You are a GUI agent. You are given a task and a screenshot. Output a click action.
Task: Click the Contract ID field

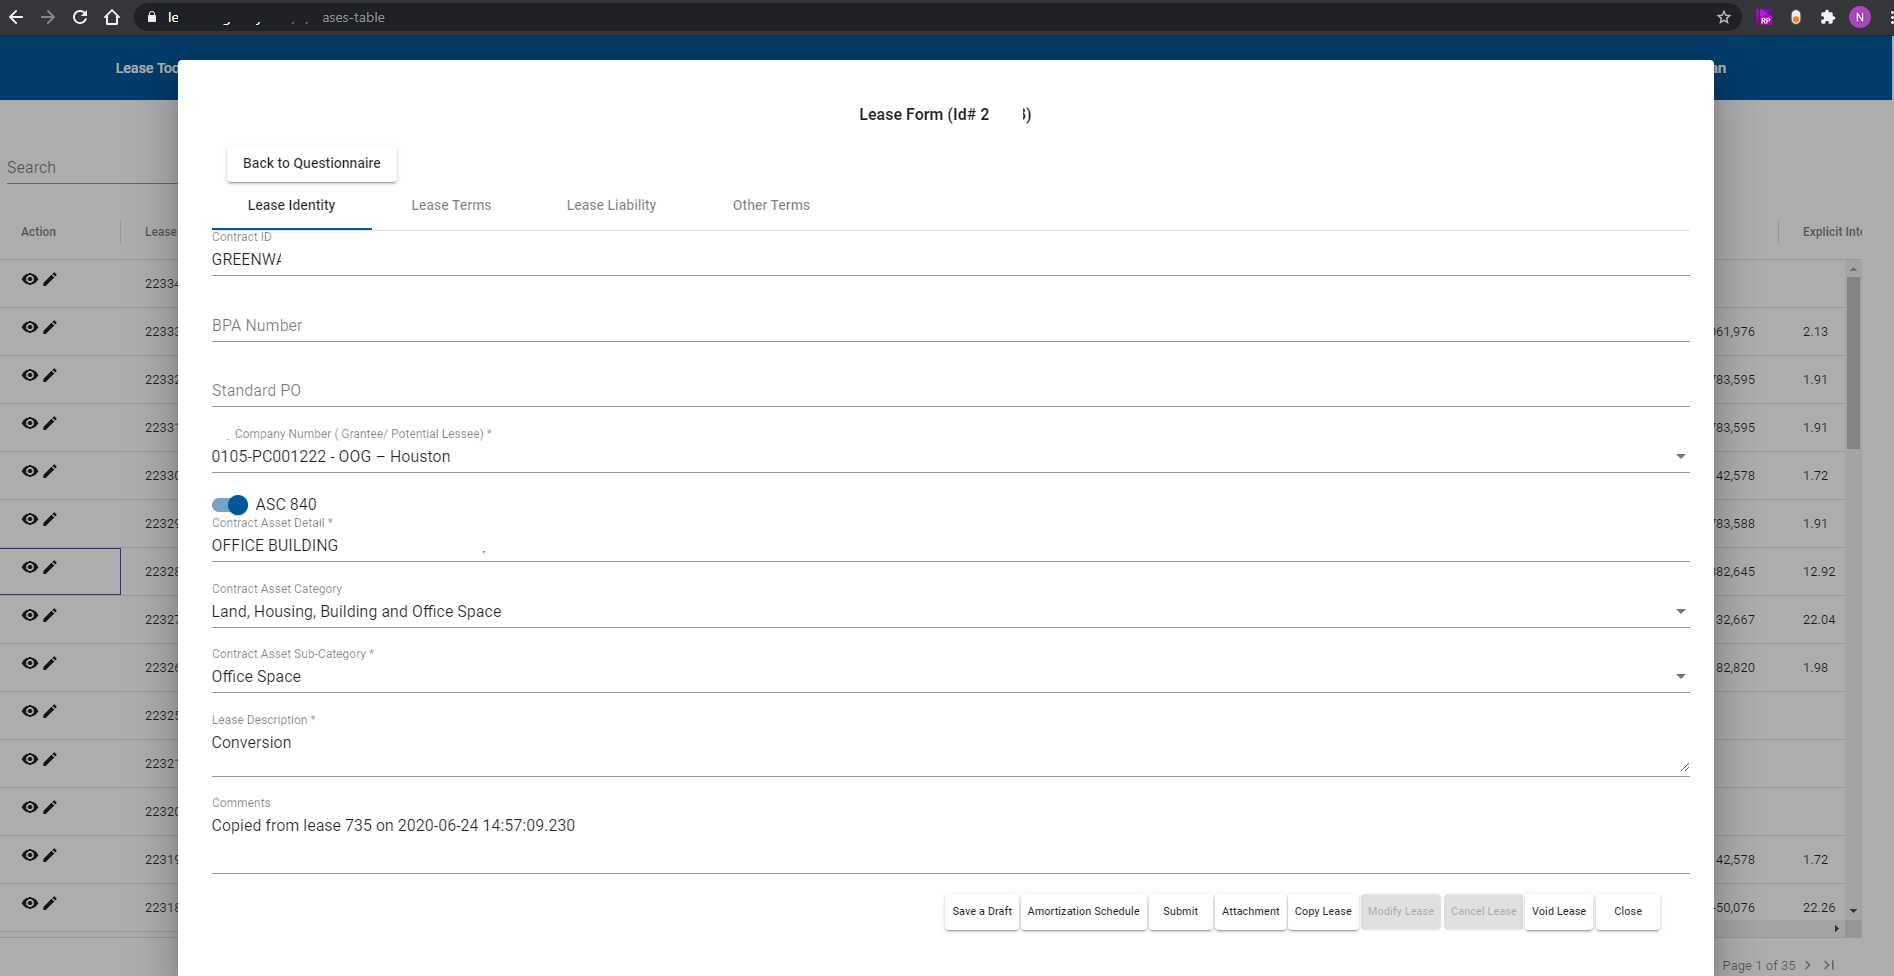click(x=950, y=259)
